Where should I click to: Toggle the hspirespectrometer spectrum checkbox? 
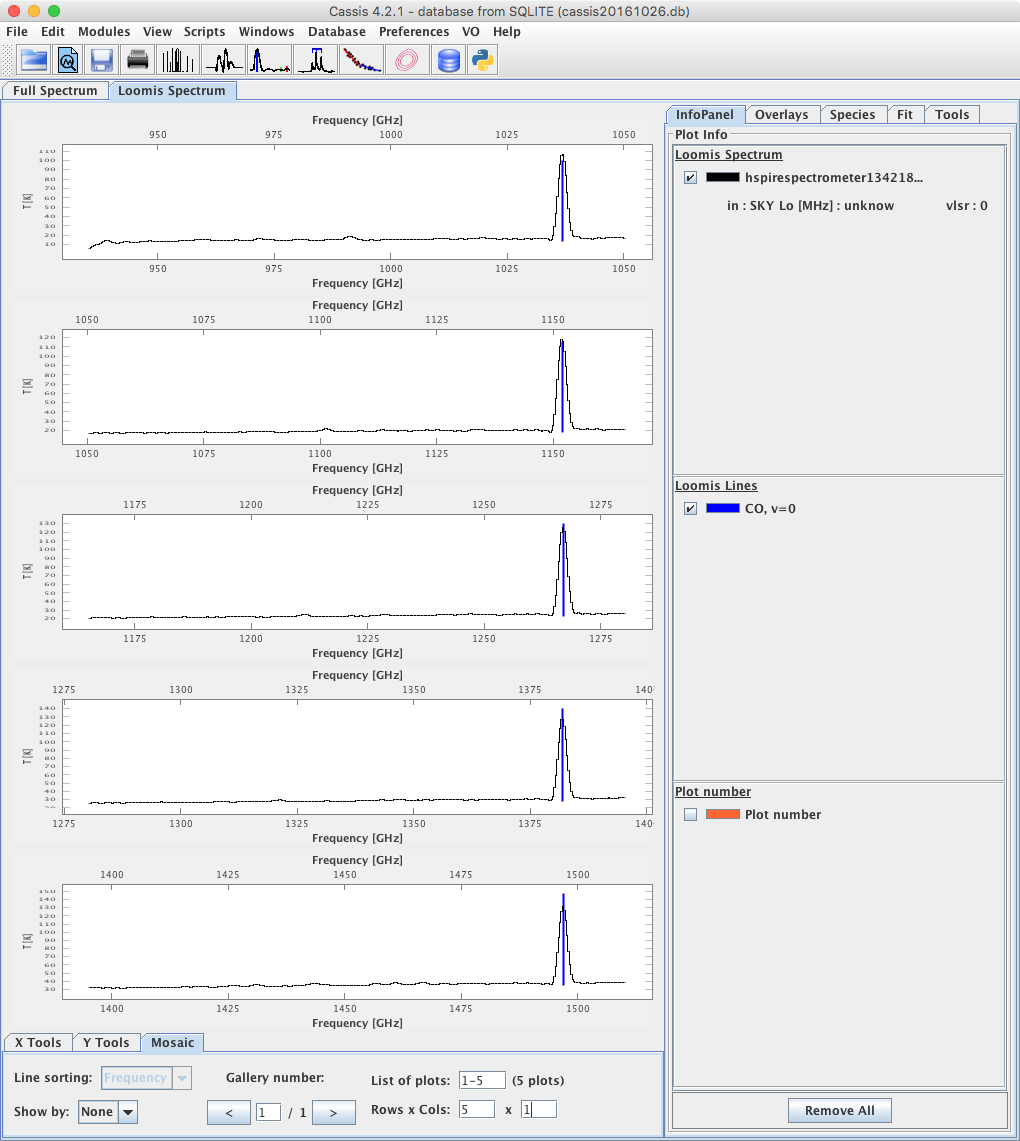click(690, 178)
